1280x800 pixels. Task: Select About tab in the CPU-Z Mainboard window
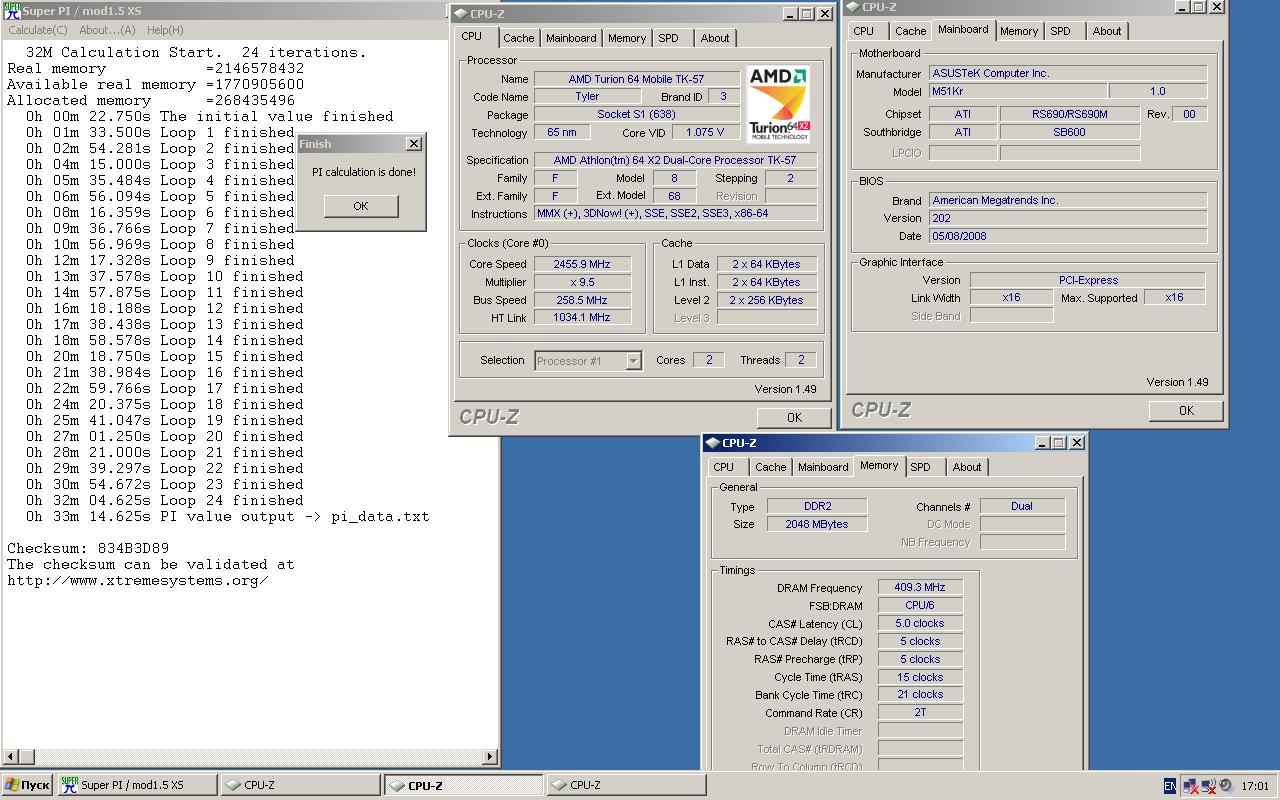pyautogui.click(x=1107, y=31)
